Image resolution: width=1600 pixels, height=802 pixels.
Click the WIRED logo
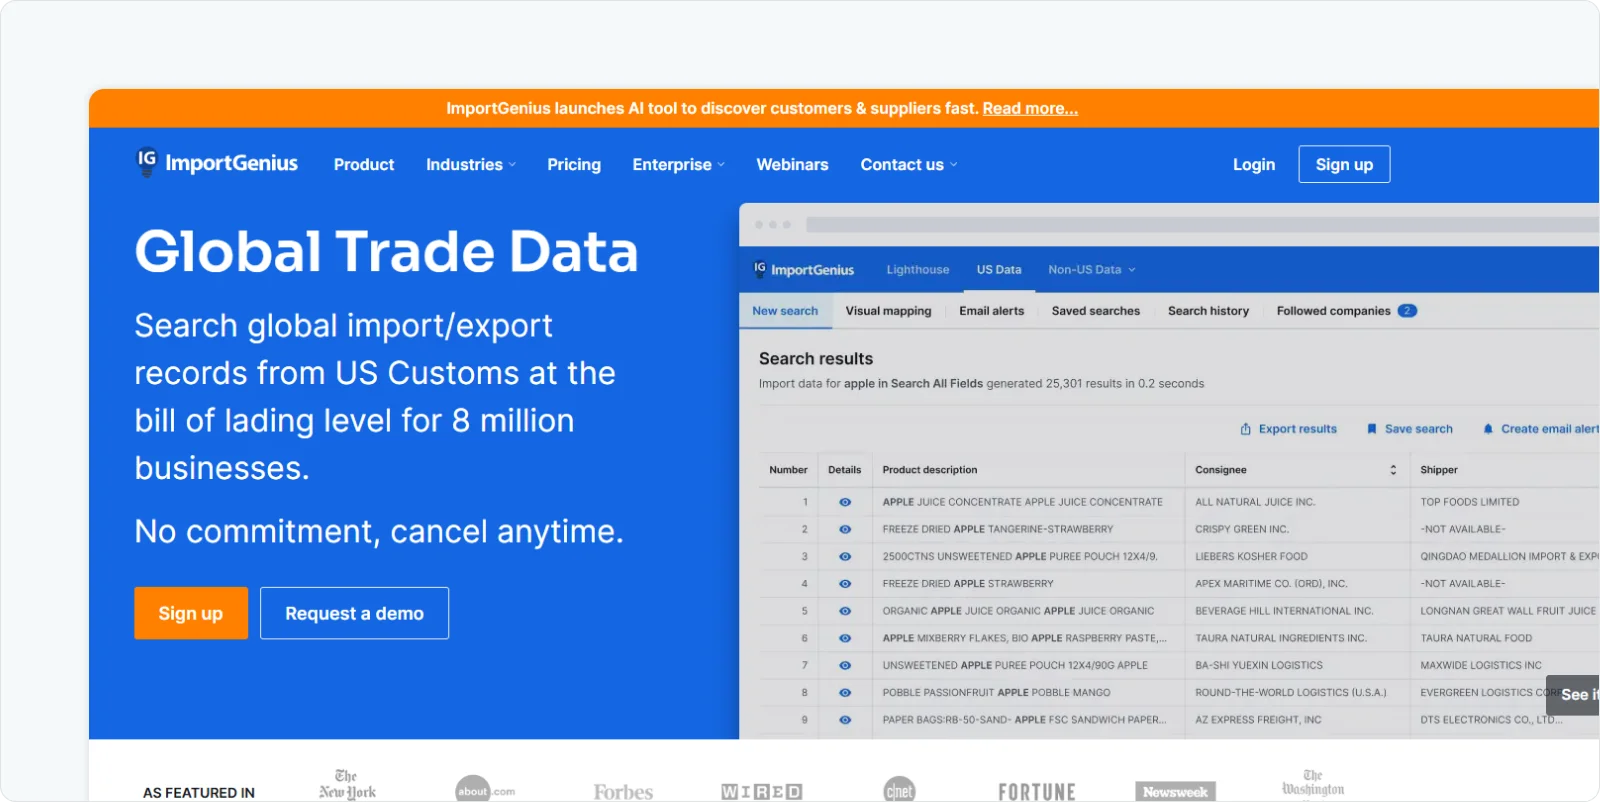[x=762, y=792]
